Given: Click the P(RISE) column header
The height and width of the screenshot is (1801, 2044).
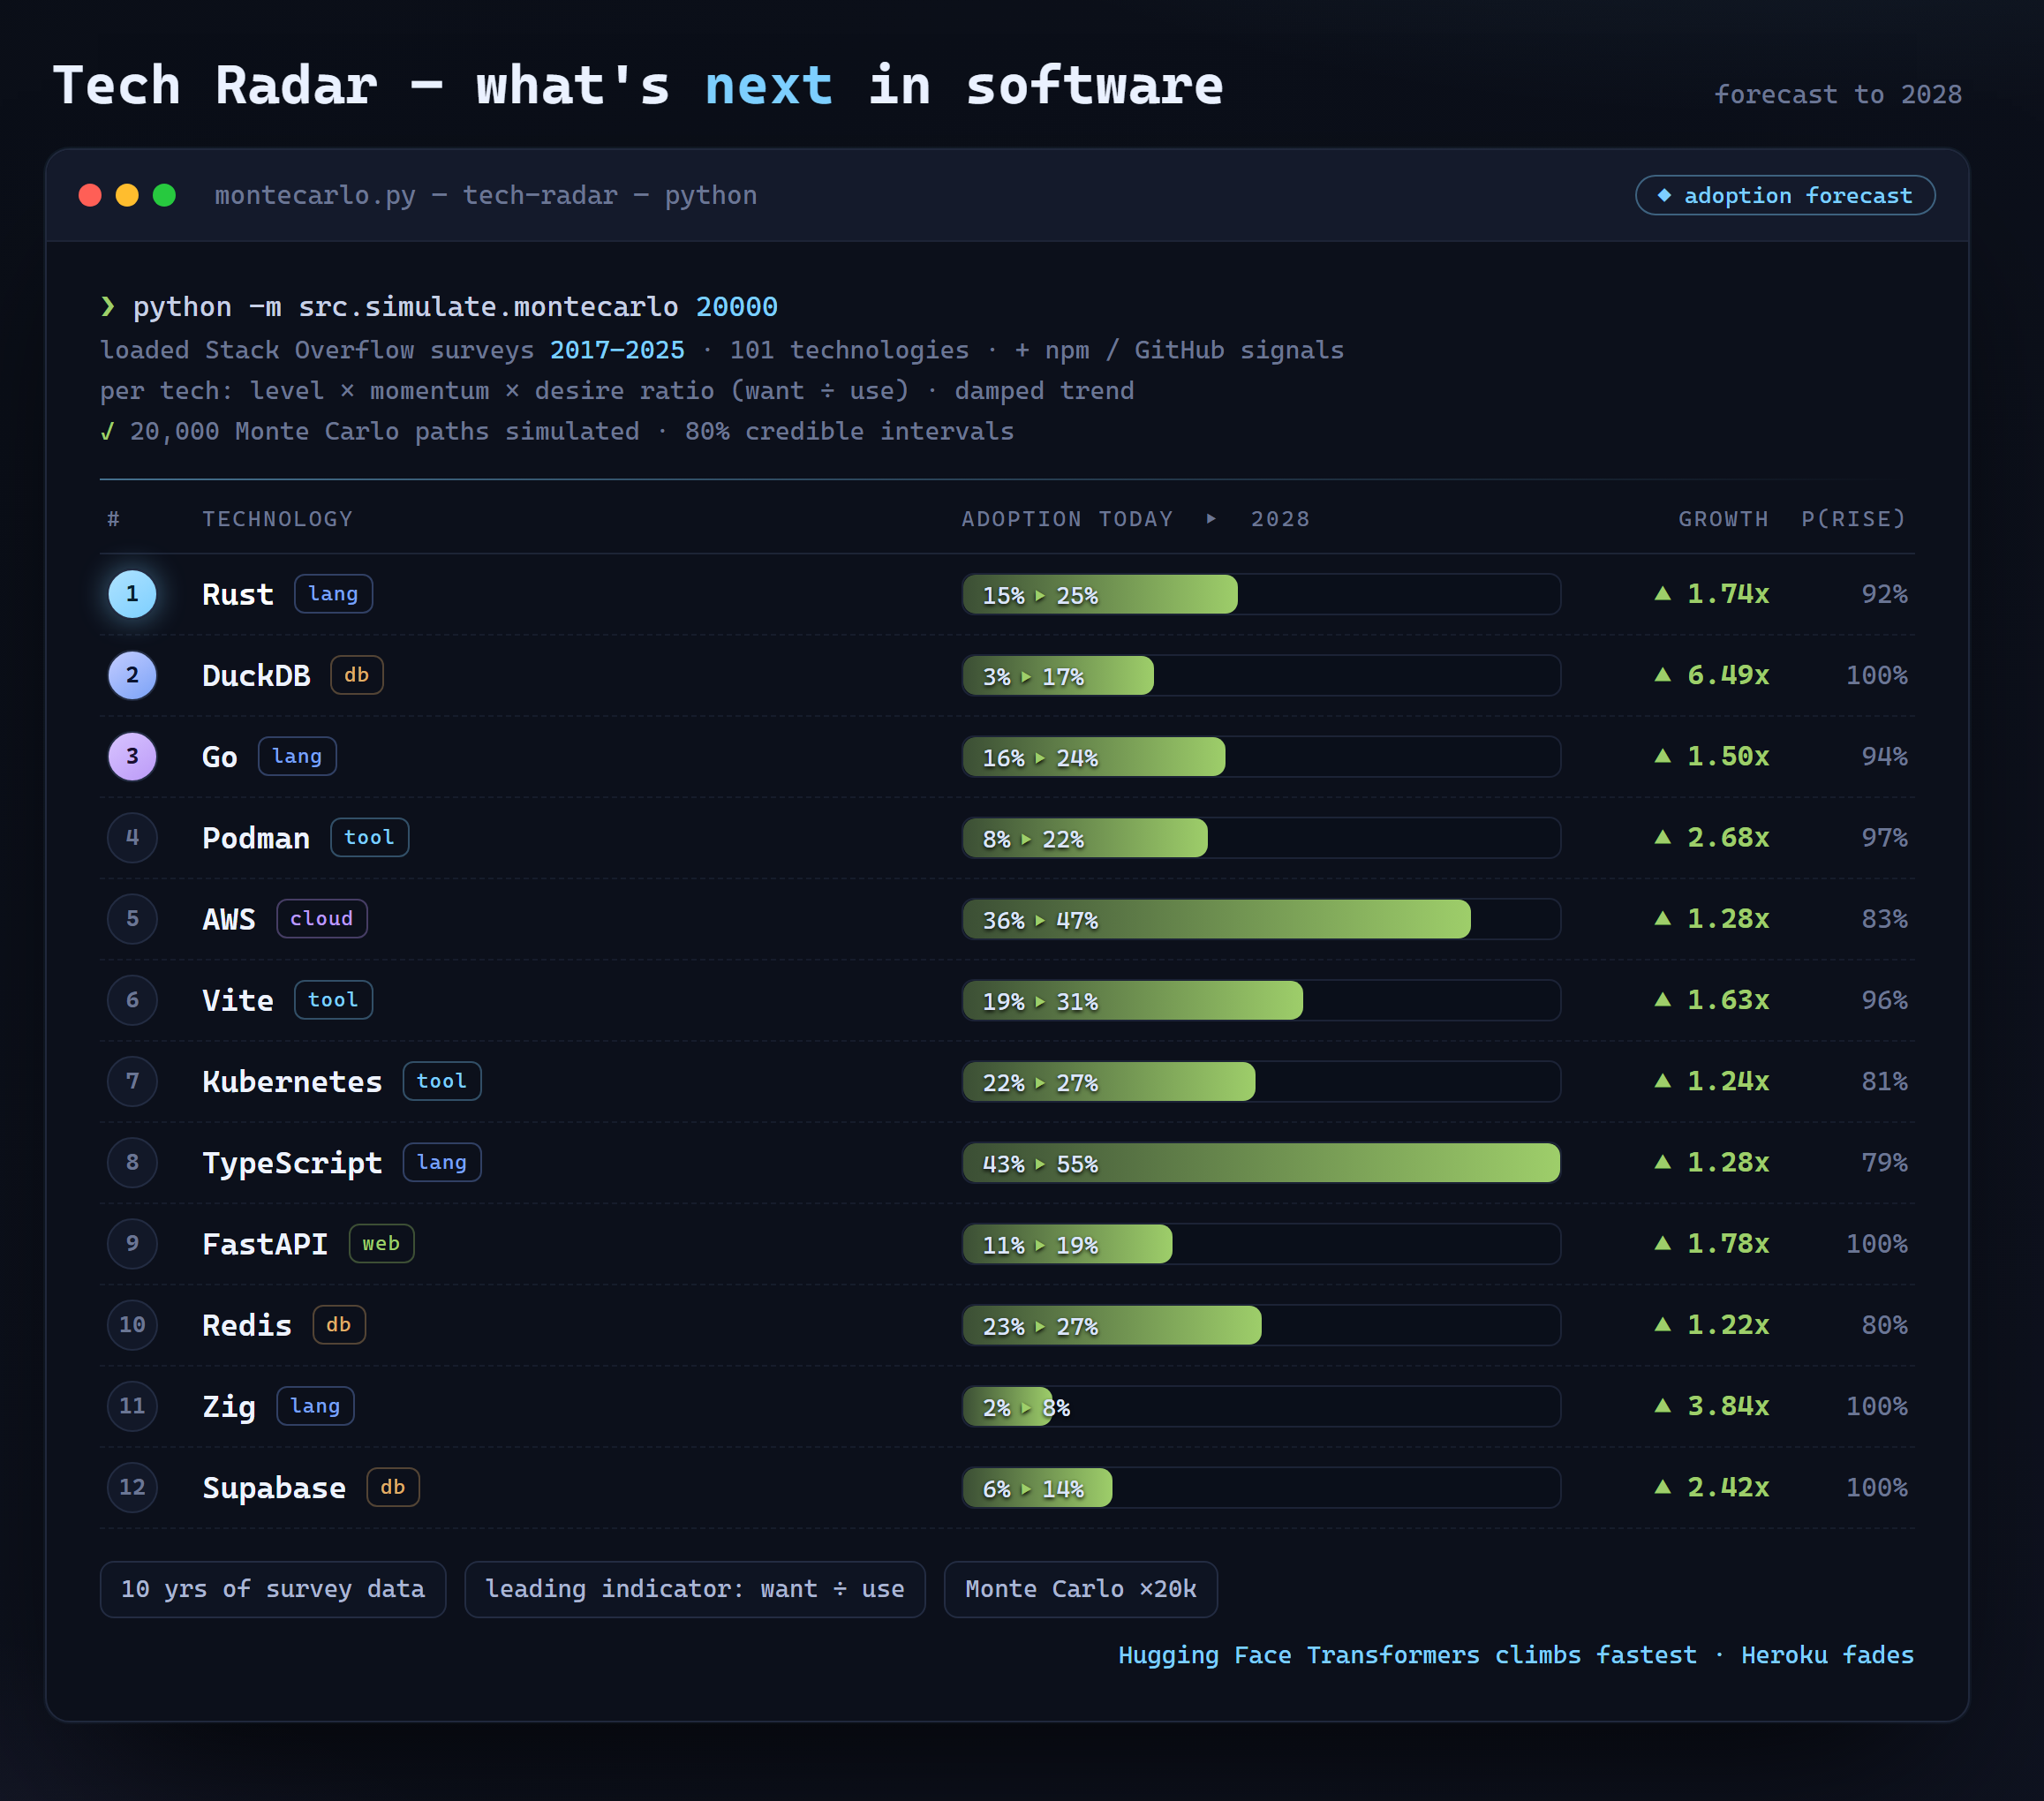Looking at the screenshot, I should (x=1854, y=519).
